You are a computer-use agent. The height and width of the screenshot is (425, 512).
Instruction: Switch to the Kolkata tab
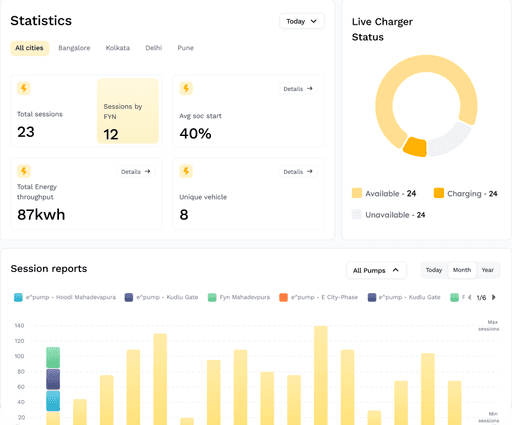coord(118,48)
